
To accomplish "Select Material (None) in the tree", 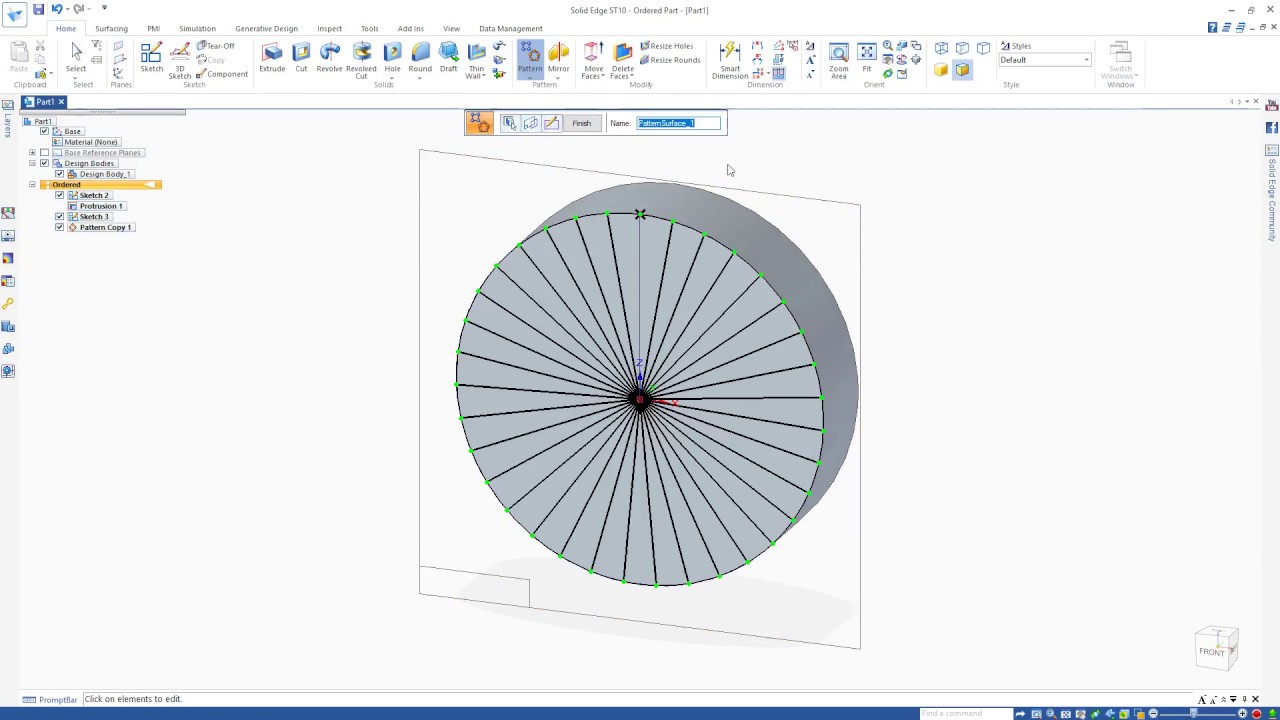I will [91, 142].
